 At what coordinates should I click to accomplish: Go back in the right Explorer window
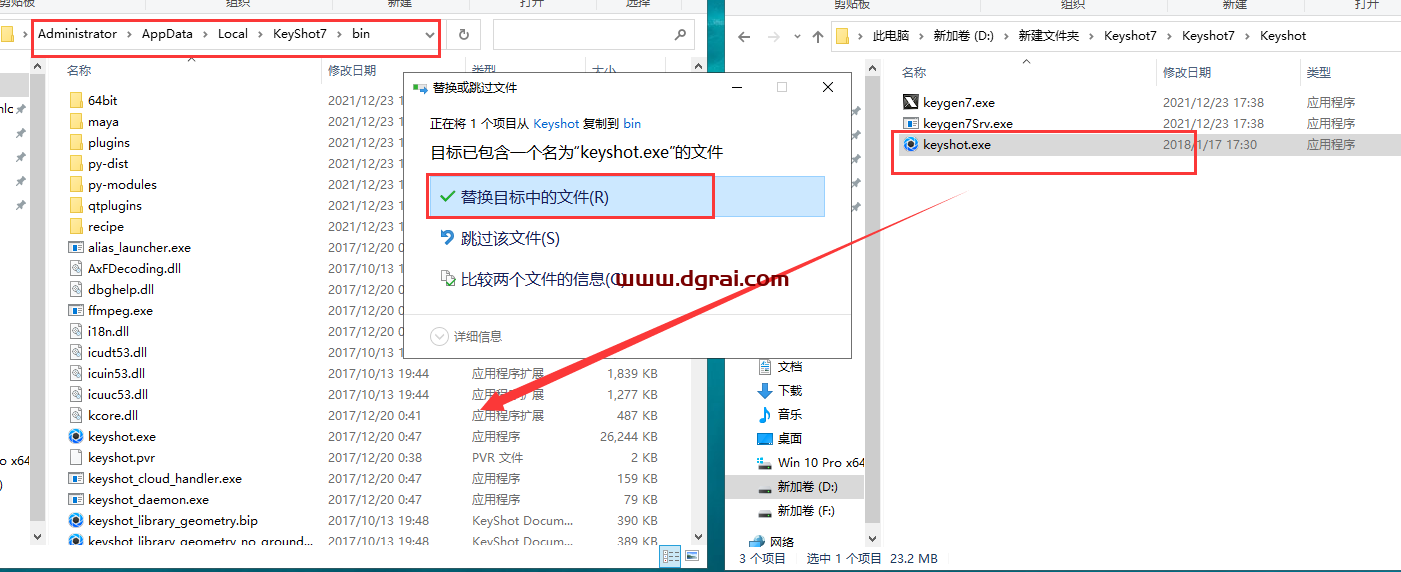[x=743, y=36]
